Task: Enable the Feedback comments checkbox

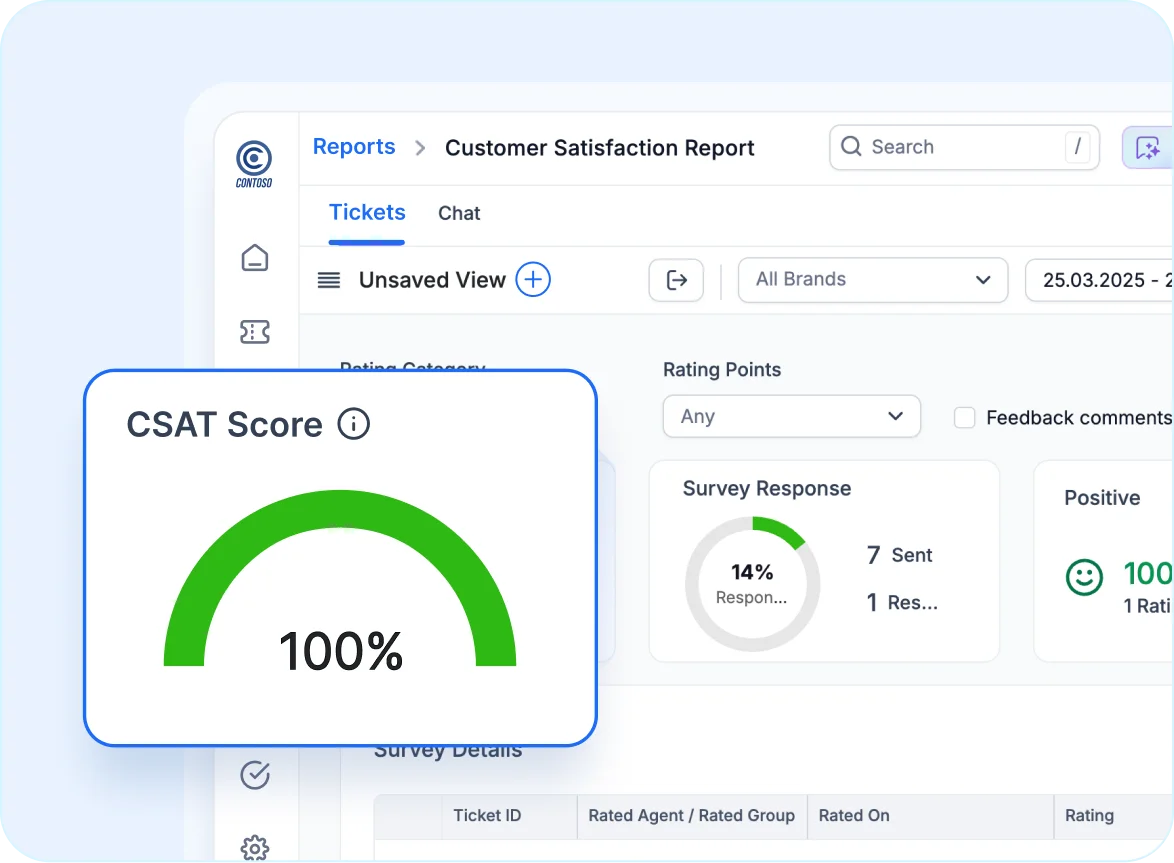Action: point(964,417)
